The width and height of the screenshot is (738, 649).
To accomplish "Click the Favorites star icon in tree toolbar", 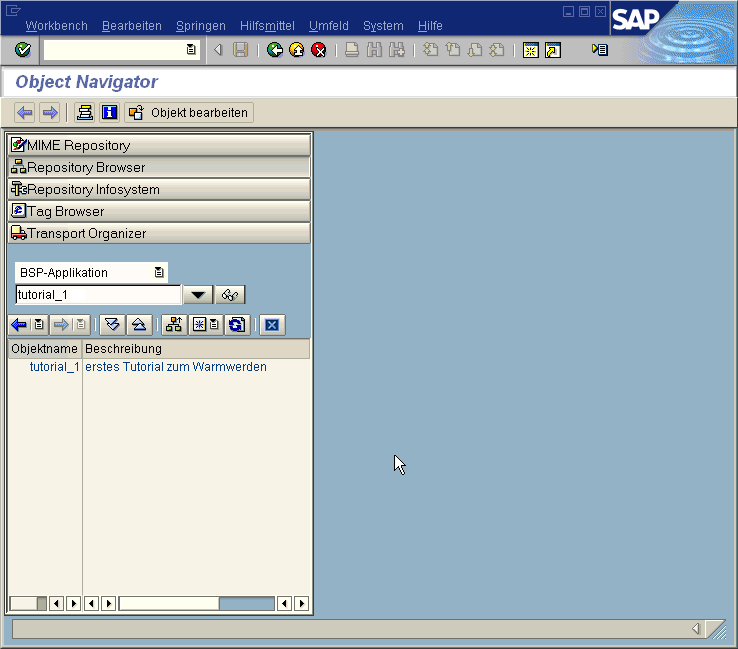I will click(200, 325).
